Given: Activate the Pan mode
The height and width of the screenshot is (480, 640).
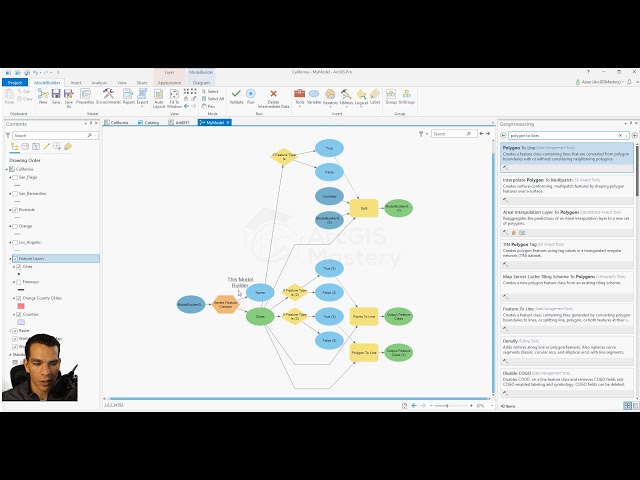Looking at the screenshot, I should tap(208, 106).
